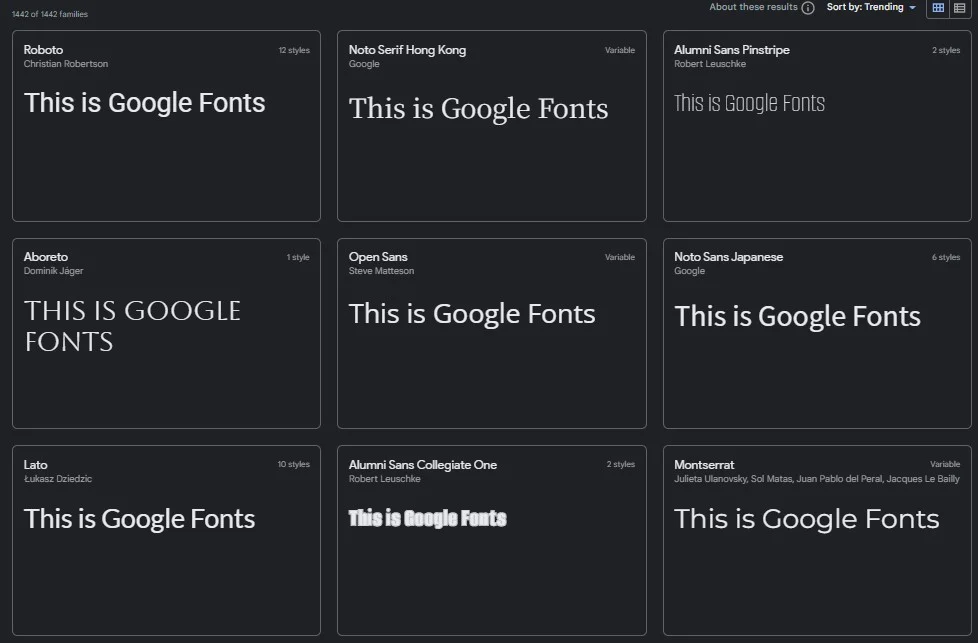Screen dimensions: 978x643
Task: Click 6 styles label on Noto Sans Japanese
Action: [946, 257]
